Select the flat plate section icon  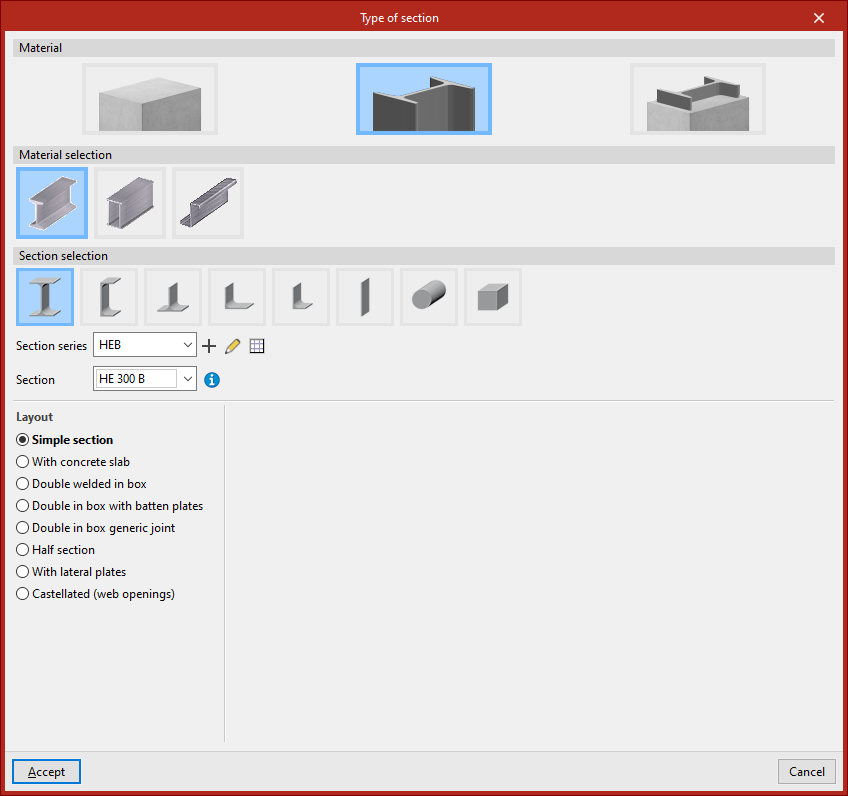pyautogui.click(x=365, y=297)
